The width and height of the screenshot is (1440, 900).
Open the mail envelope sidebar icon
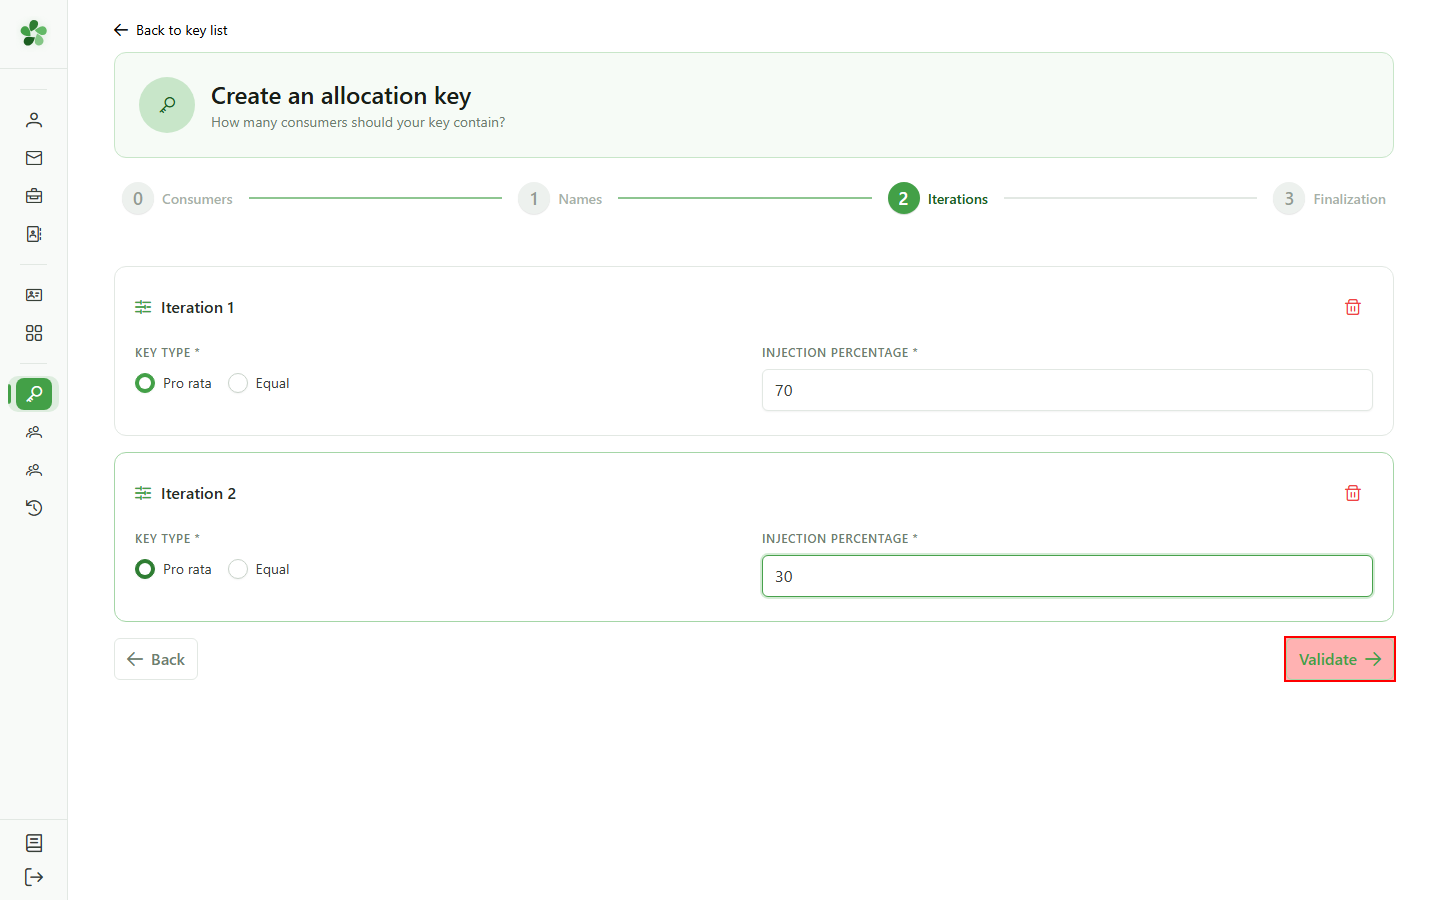[x=34, y=158]
